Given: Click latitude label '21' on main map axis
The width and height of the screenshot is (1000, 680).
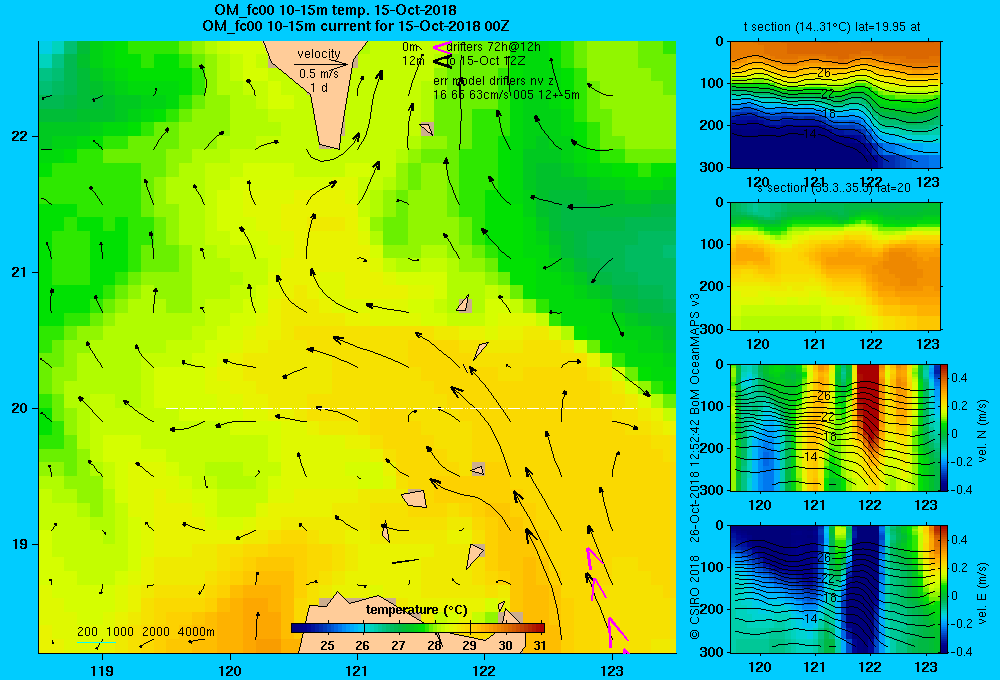Looking at the screenshot, I should click(20, 272).
